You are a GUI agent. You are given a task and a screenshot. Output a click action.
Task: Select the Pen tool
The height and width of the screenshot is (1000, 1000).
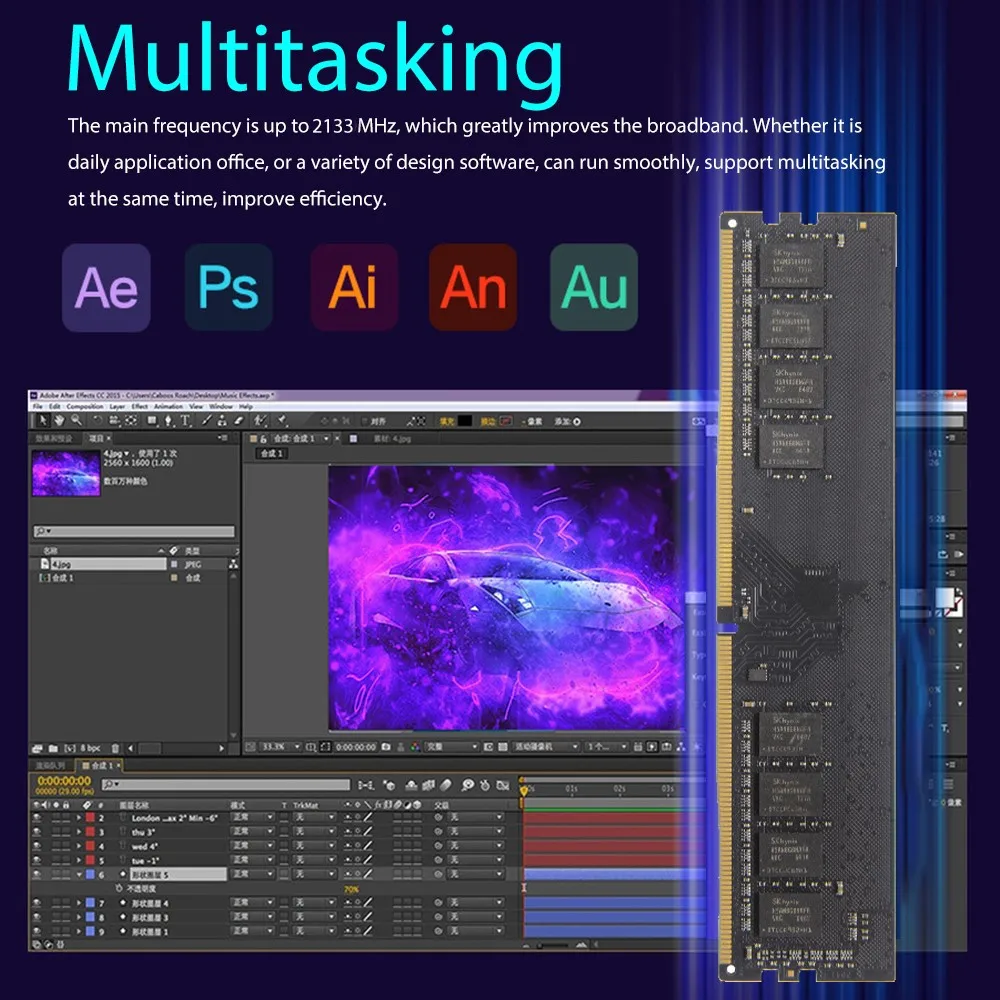pyautogui.click(x=168, y=420)
